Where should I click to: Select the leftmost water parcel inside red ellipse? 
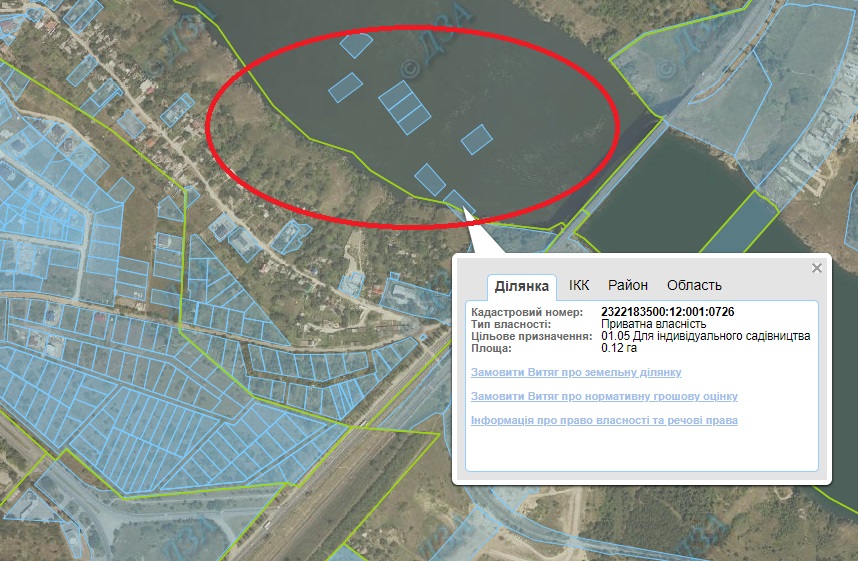click(345, 87)
